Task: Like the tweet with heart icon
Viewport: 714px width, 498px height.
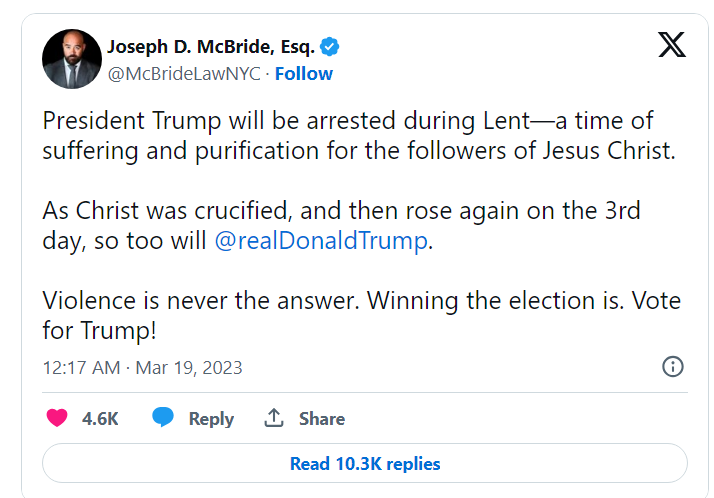Action: coord(58,418)
